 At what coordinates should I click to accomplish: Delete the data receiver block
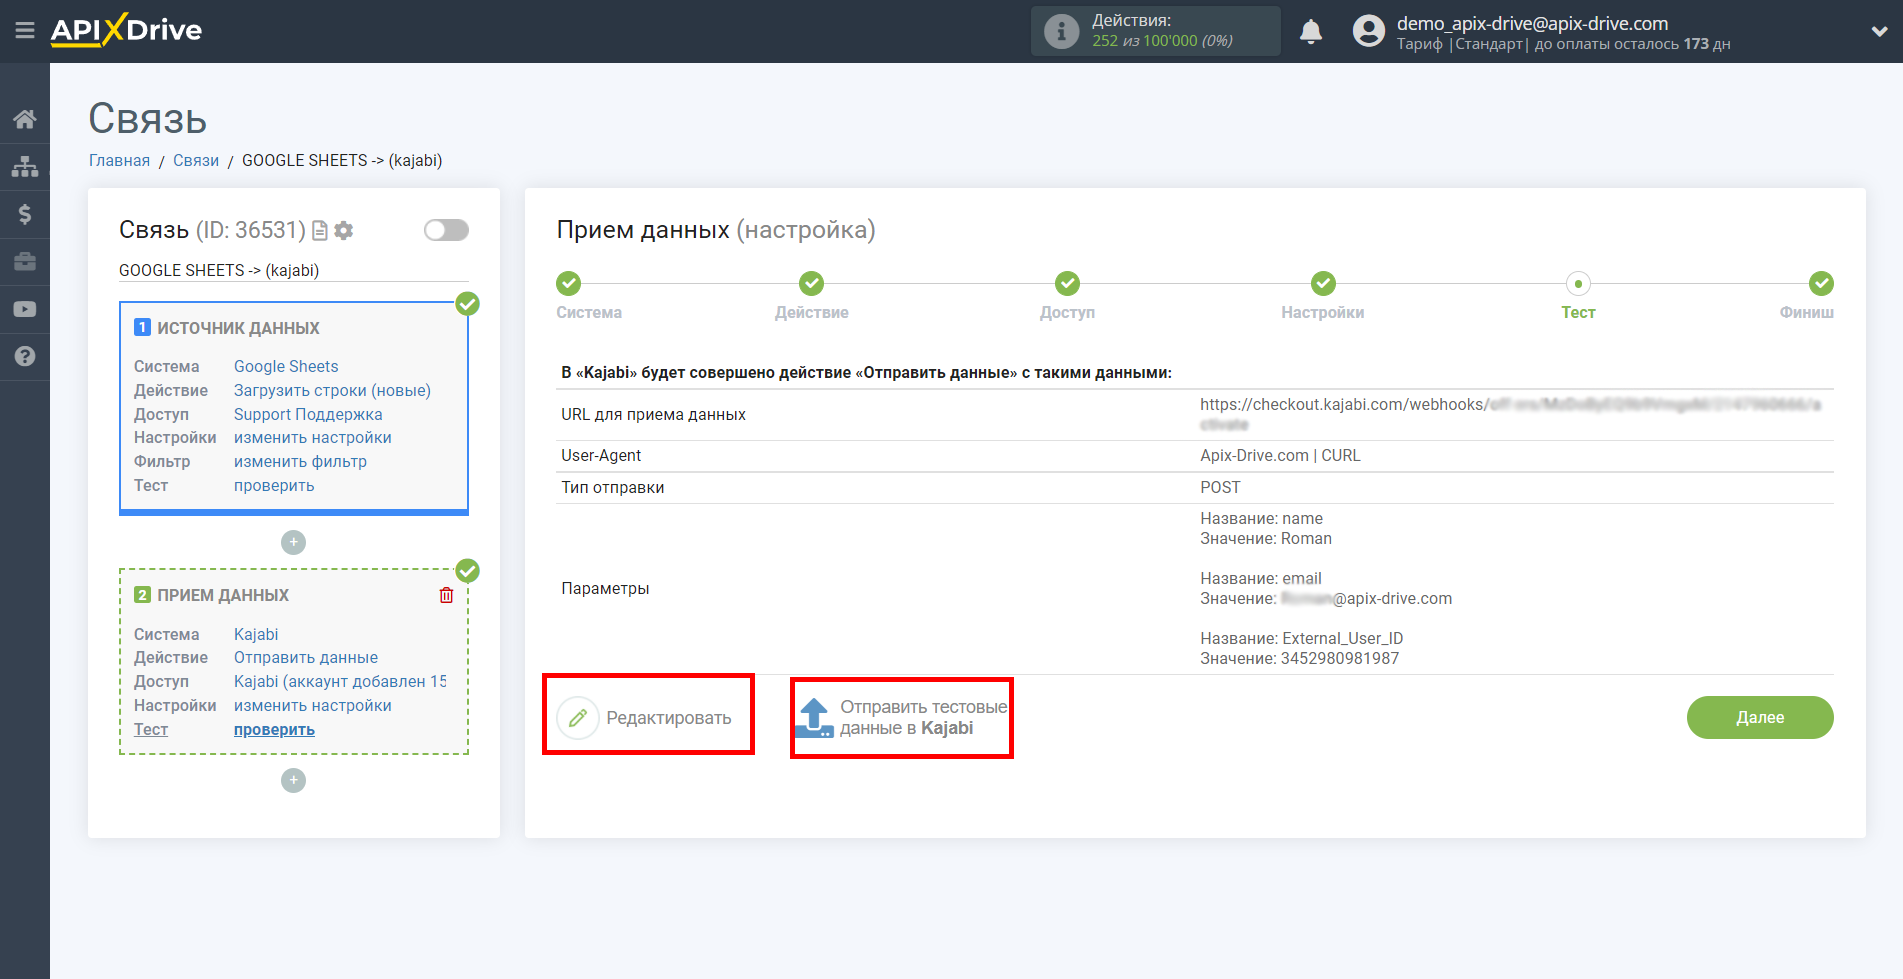pos(446,595)
